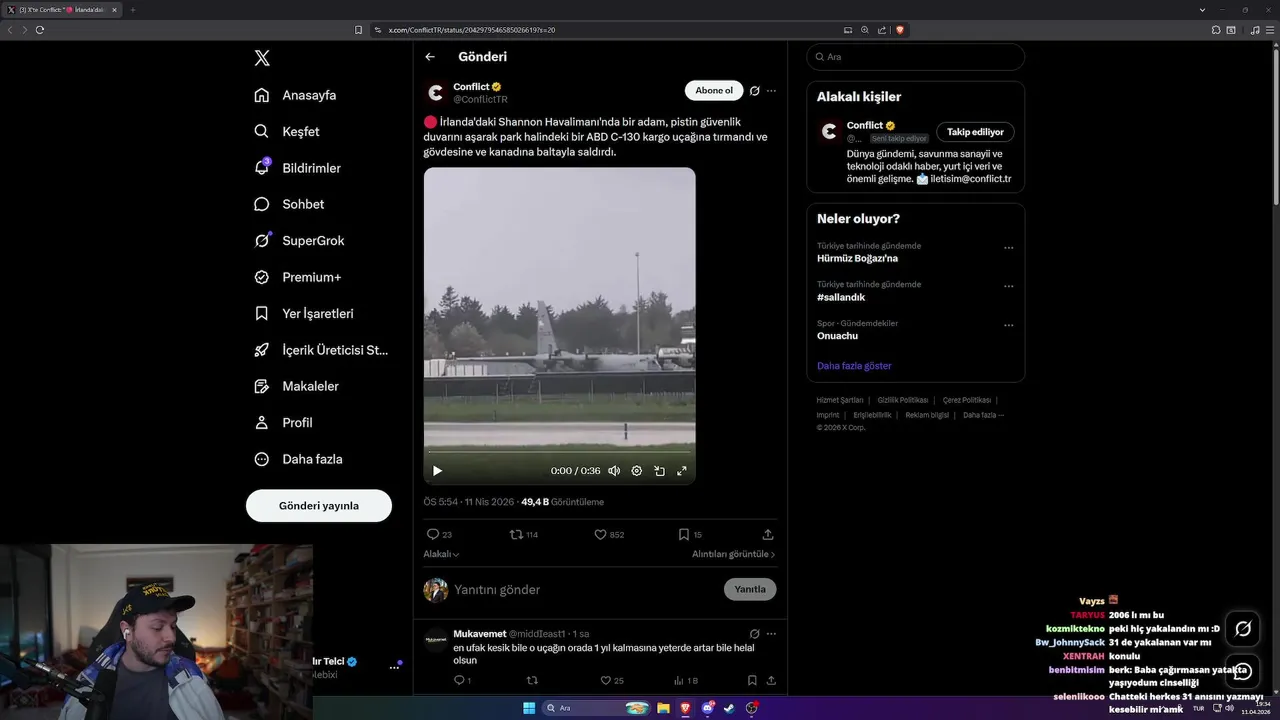Click Grok icon next to Abone ol
This screenshot has height=720, width=1280.
755,91
